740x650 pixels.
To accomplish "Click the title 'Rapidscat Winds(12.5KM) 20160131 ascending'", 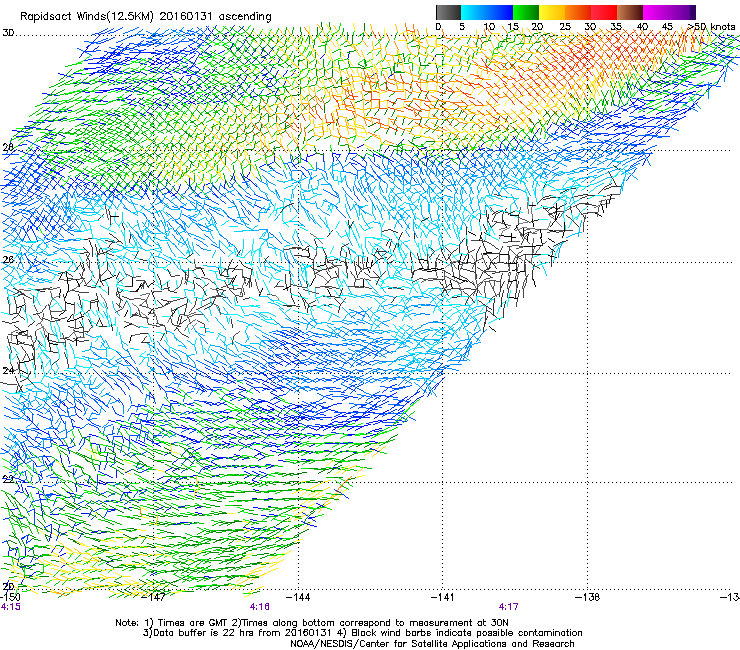I will 146,17.
